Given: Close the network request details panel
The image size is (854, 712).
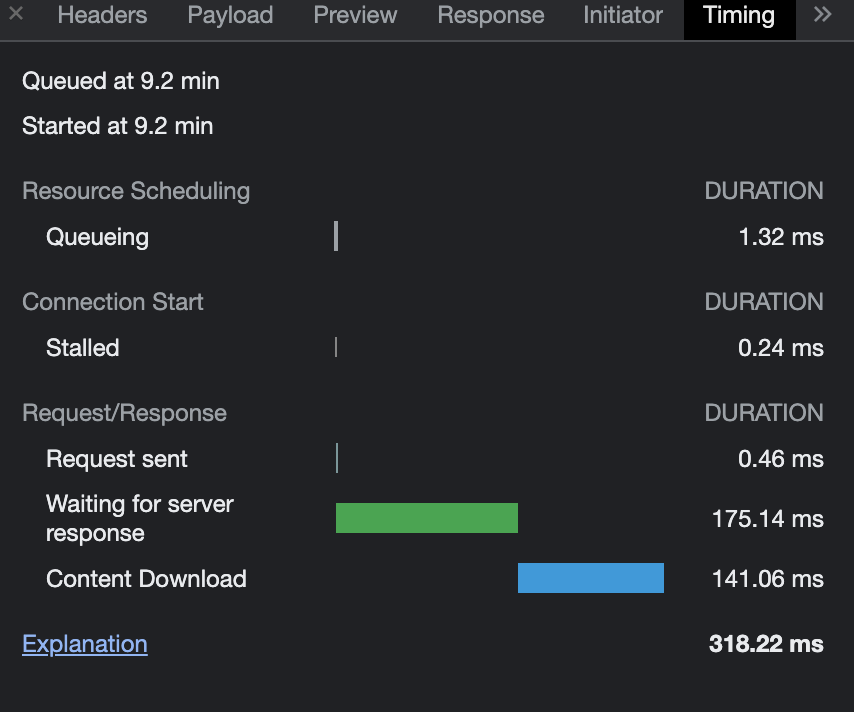Looking at the screenshot, I should [15, 16].
